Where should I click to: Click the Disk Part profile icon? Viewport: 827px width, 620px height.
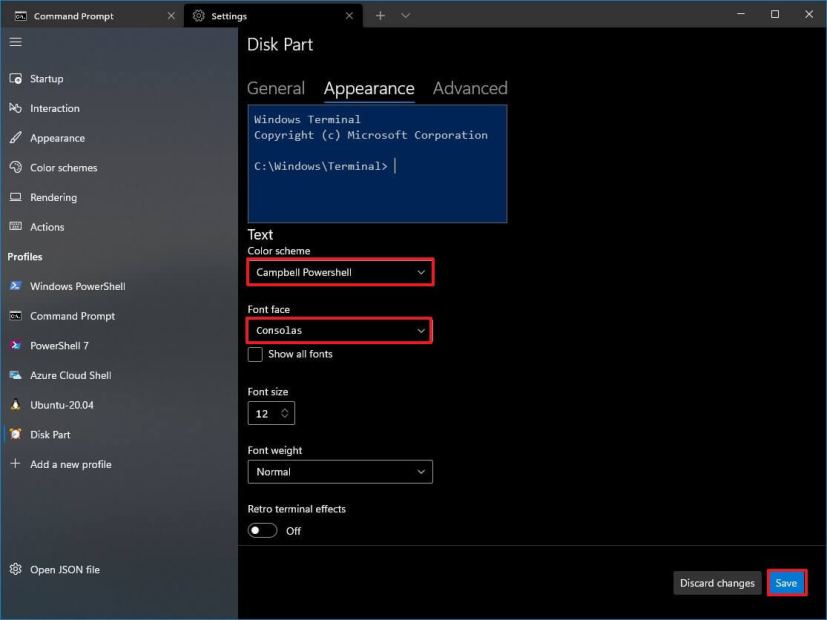click(x=15, y=434)
